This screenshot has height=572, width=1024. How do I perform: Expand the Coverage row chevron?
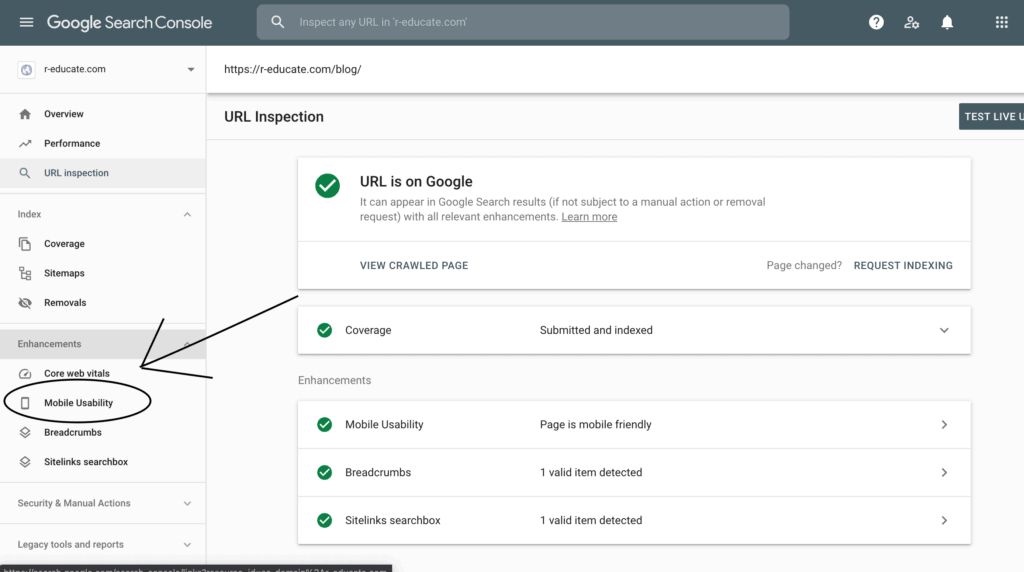tap(944, 330)
